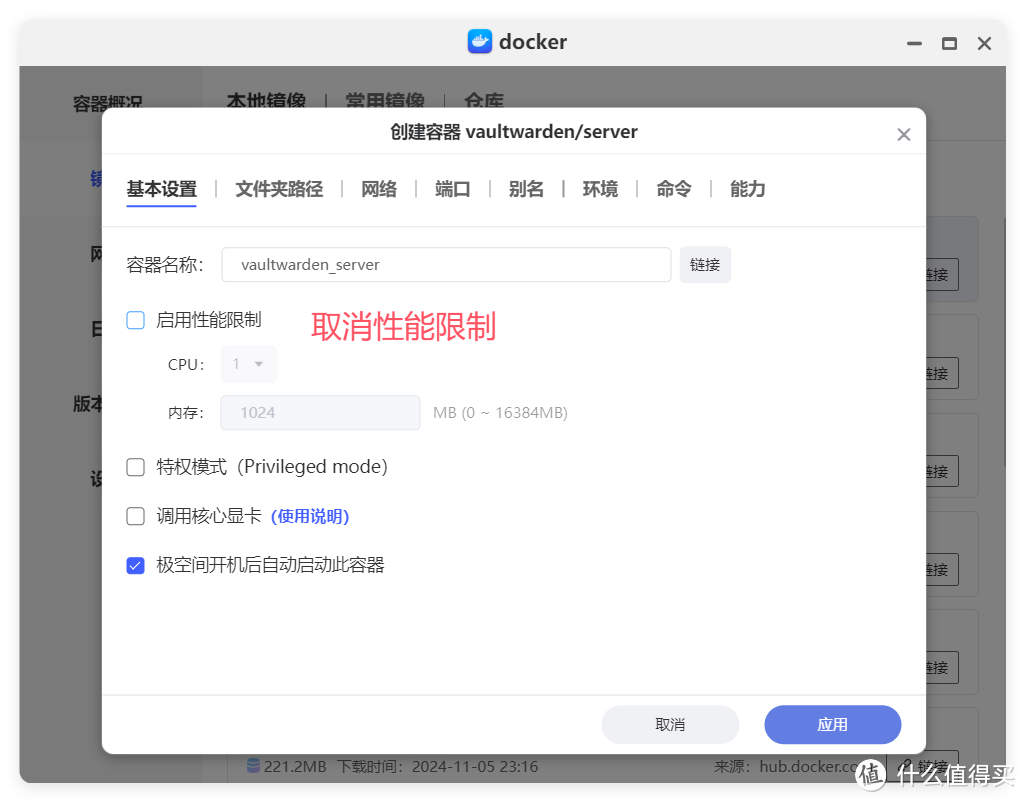The height and width of the screenshot is (802, 1025).
Task: Go to the 端口 tab
Action: [453, 189]
